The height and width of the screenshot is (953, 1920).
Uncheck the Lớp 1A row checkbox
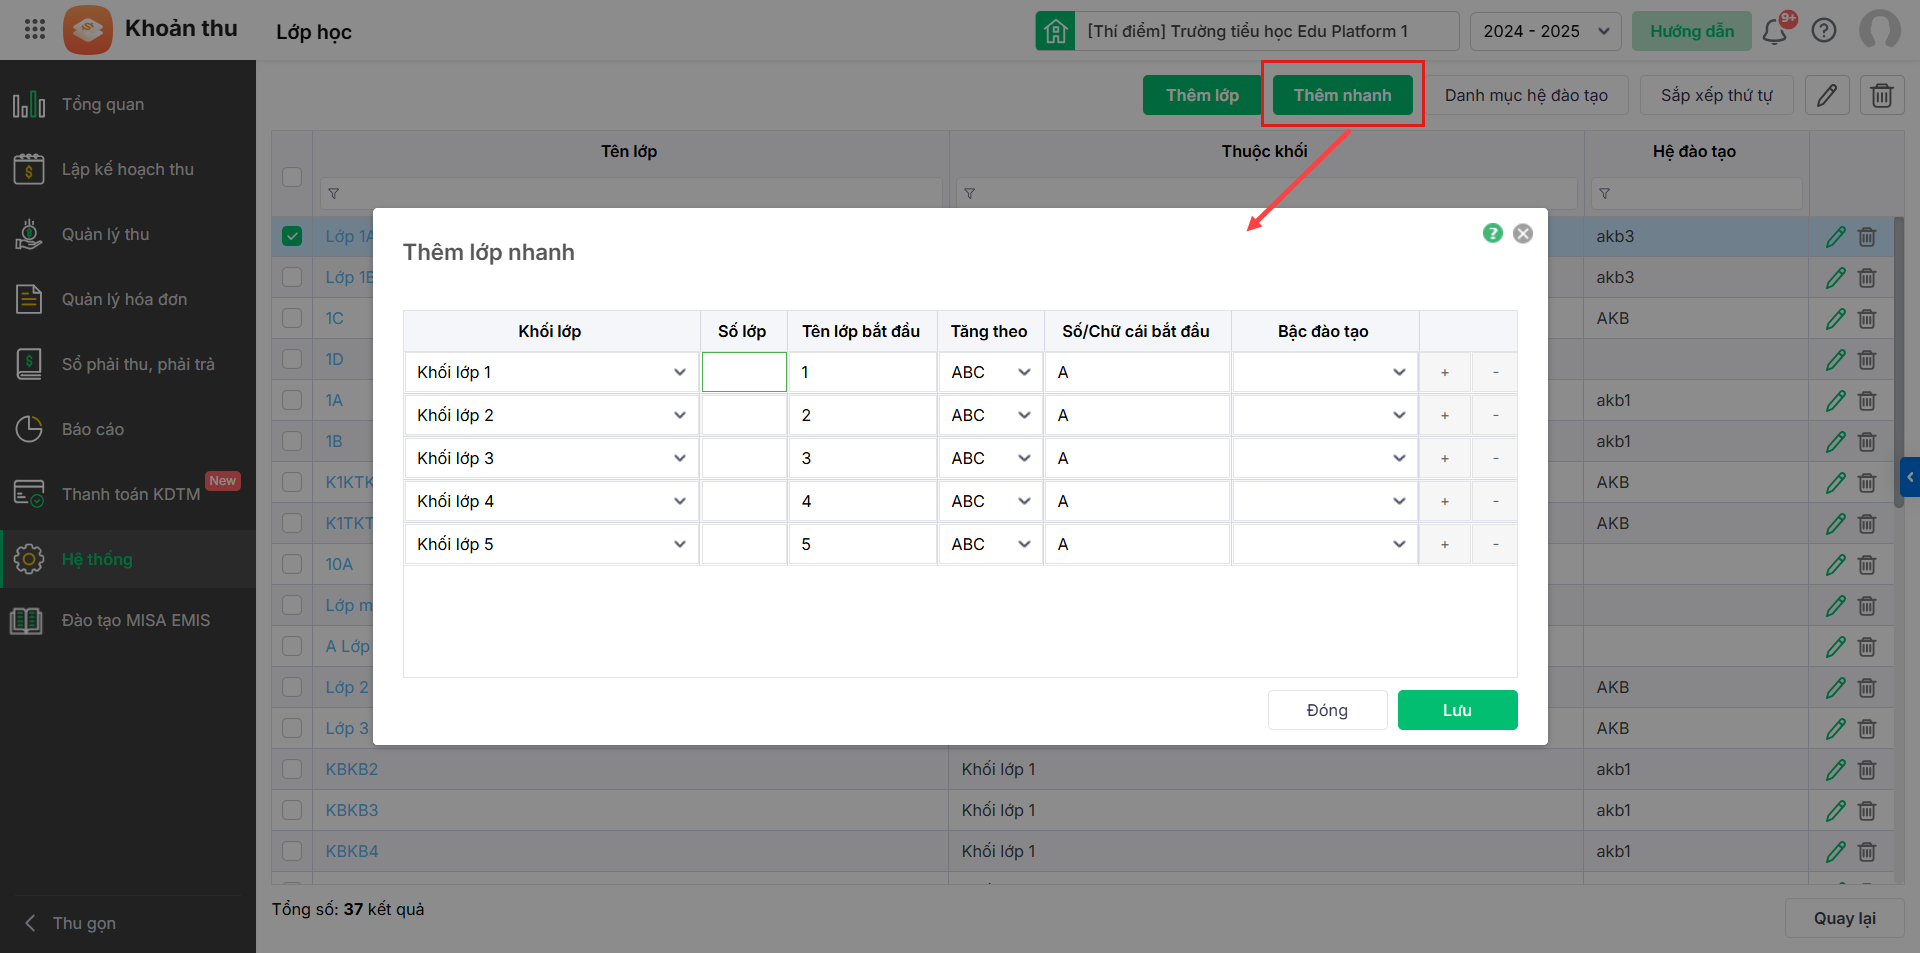tap(292, 236)
